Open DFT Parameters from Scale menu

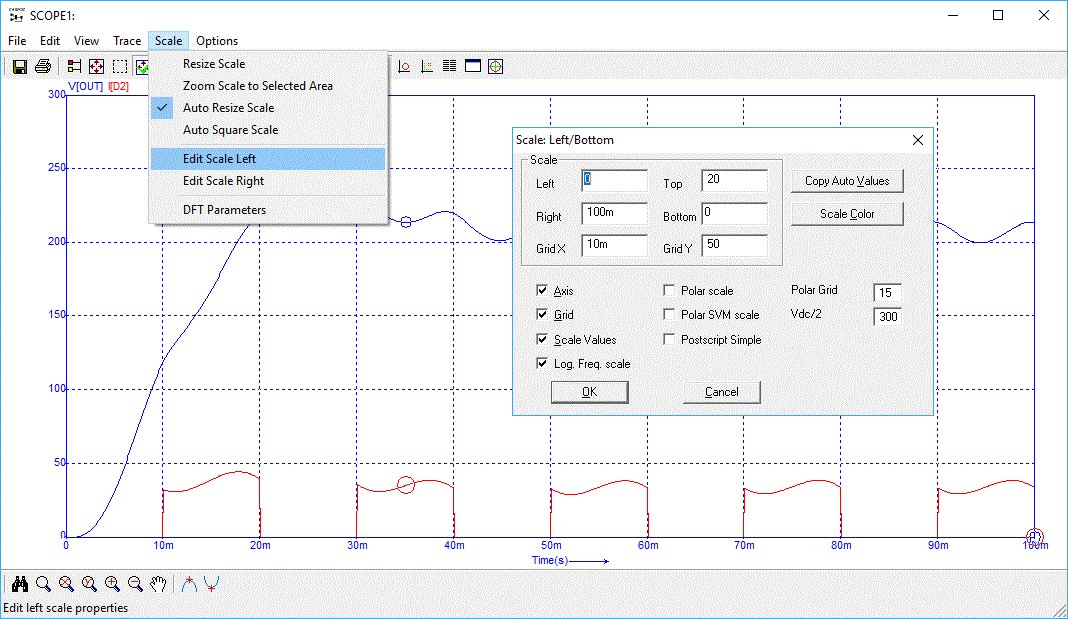pyautogui.click(x=268, y=210)
